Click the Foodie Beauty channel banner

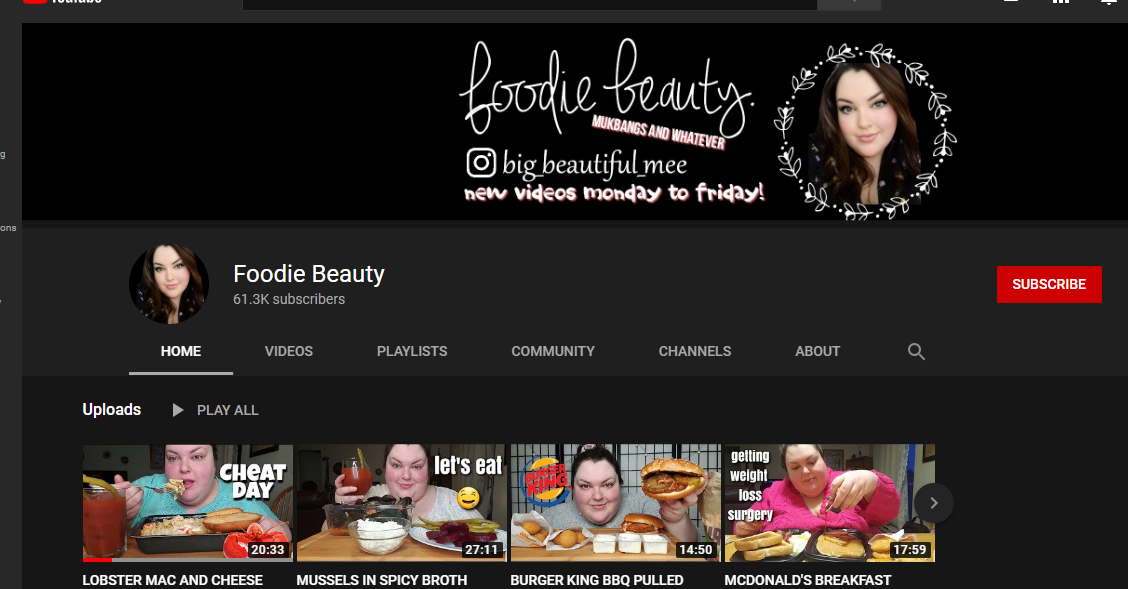575,122
